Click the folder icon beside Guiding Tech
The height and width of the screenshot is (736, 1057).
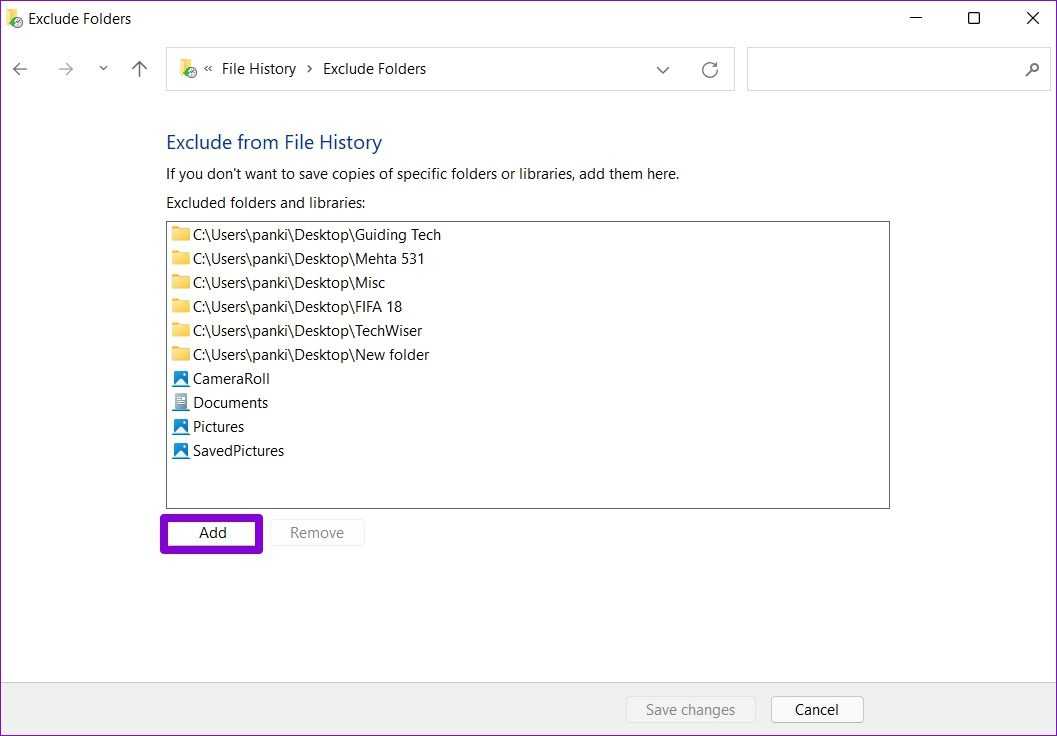180,235
